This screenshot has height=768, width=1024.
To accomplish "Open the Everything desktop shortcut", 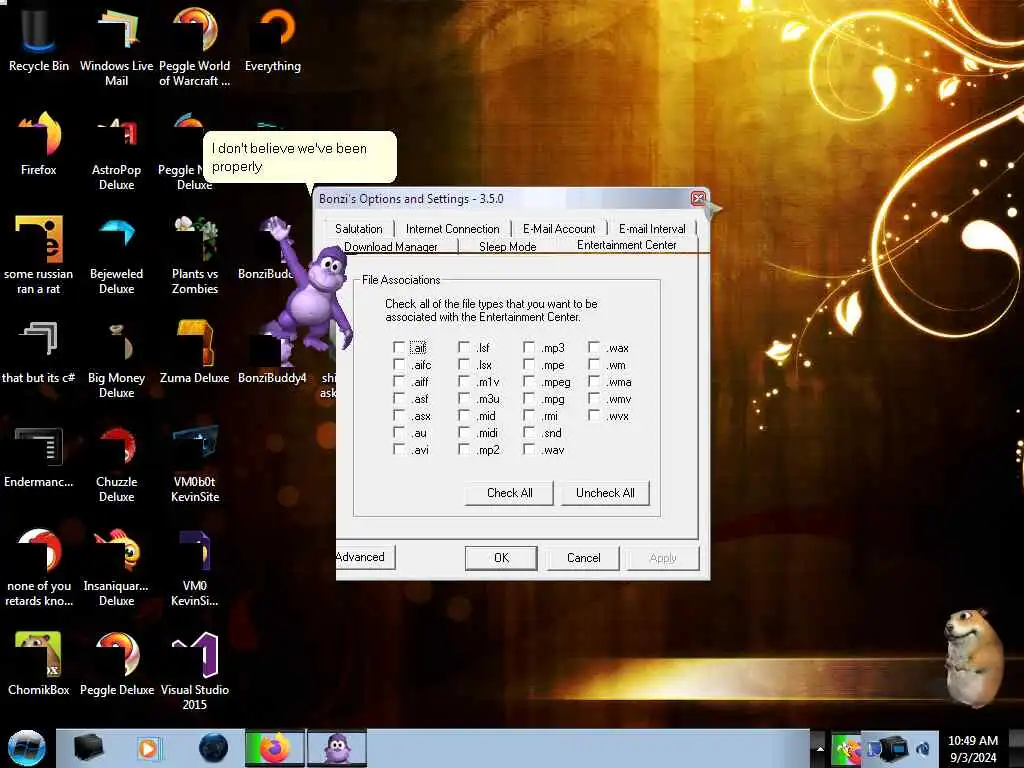I will (x=273, y=40).
